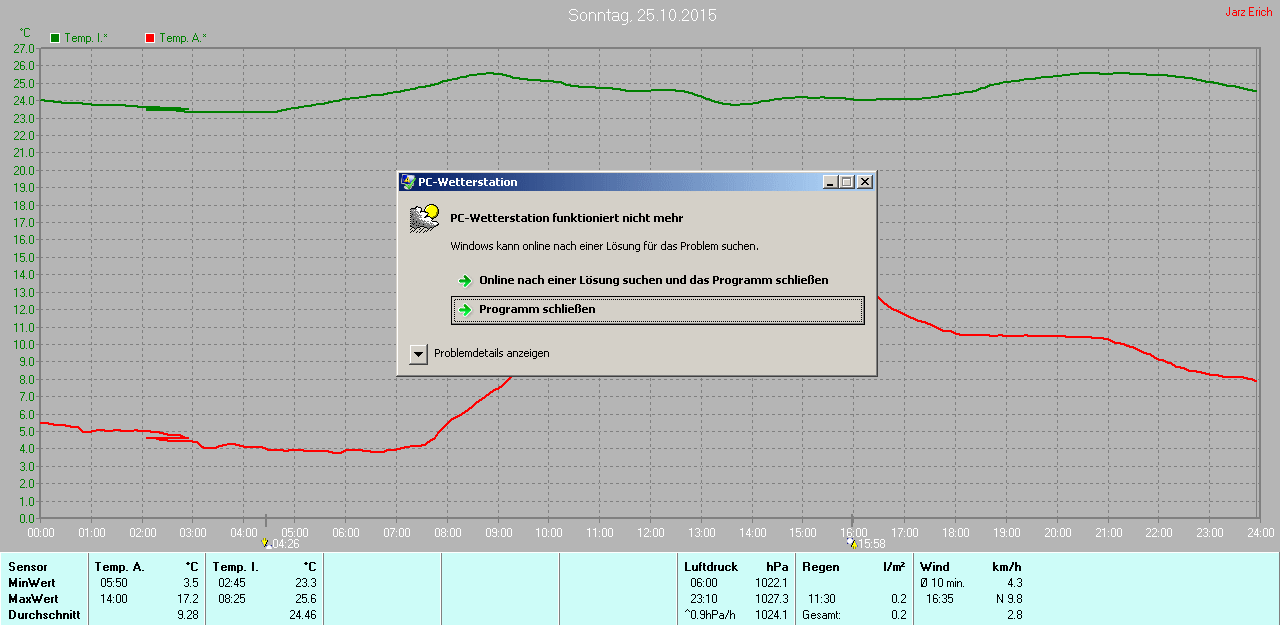Click wind 10 min value 4.3
The image size is (1280, 625).
click(1014, 583)
